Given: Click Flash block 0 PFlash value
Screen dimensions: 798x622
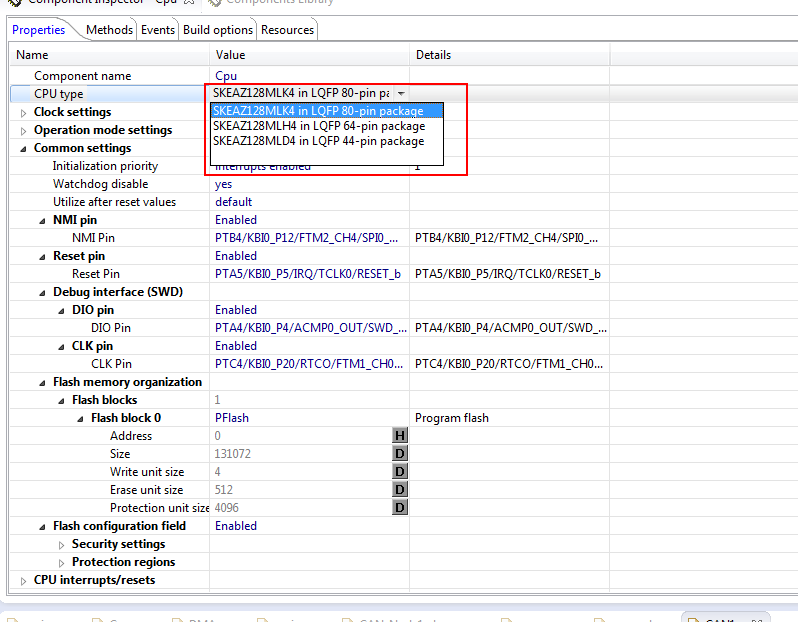Looking at the screenshot, I should (x=232, y=418).
